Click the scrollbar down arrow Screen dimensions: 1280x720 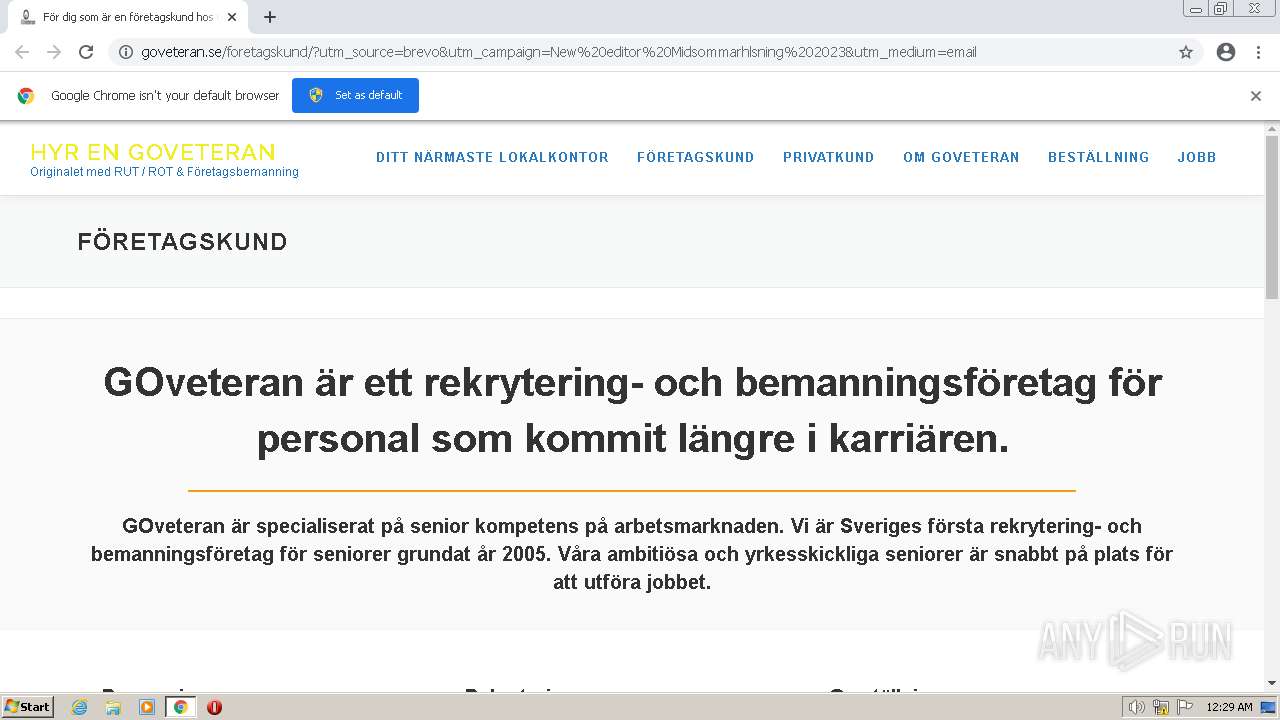1272,683
